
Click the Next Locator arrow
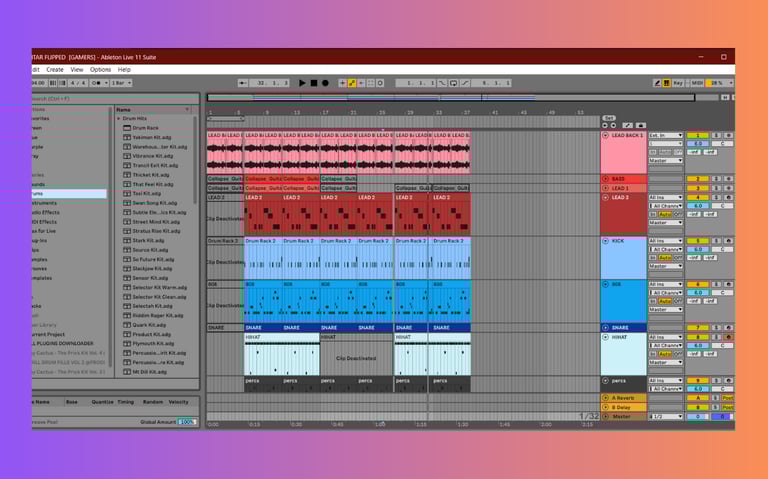(x=613, y=125)
